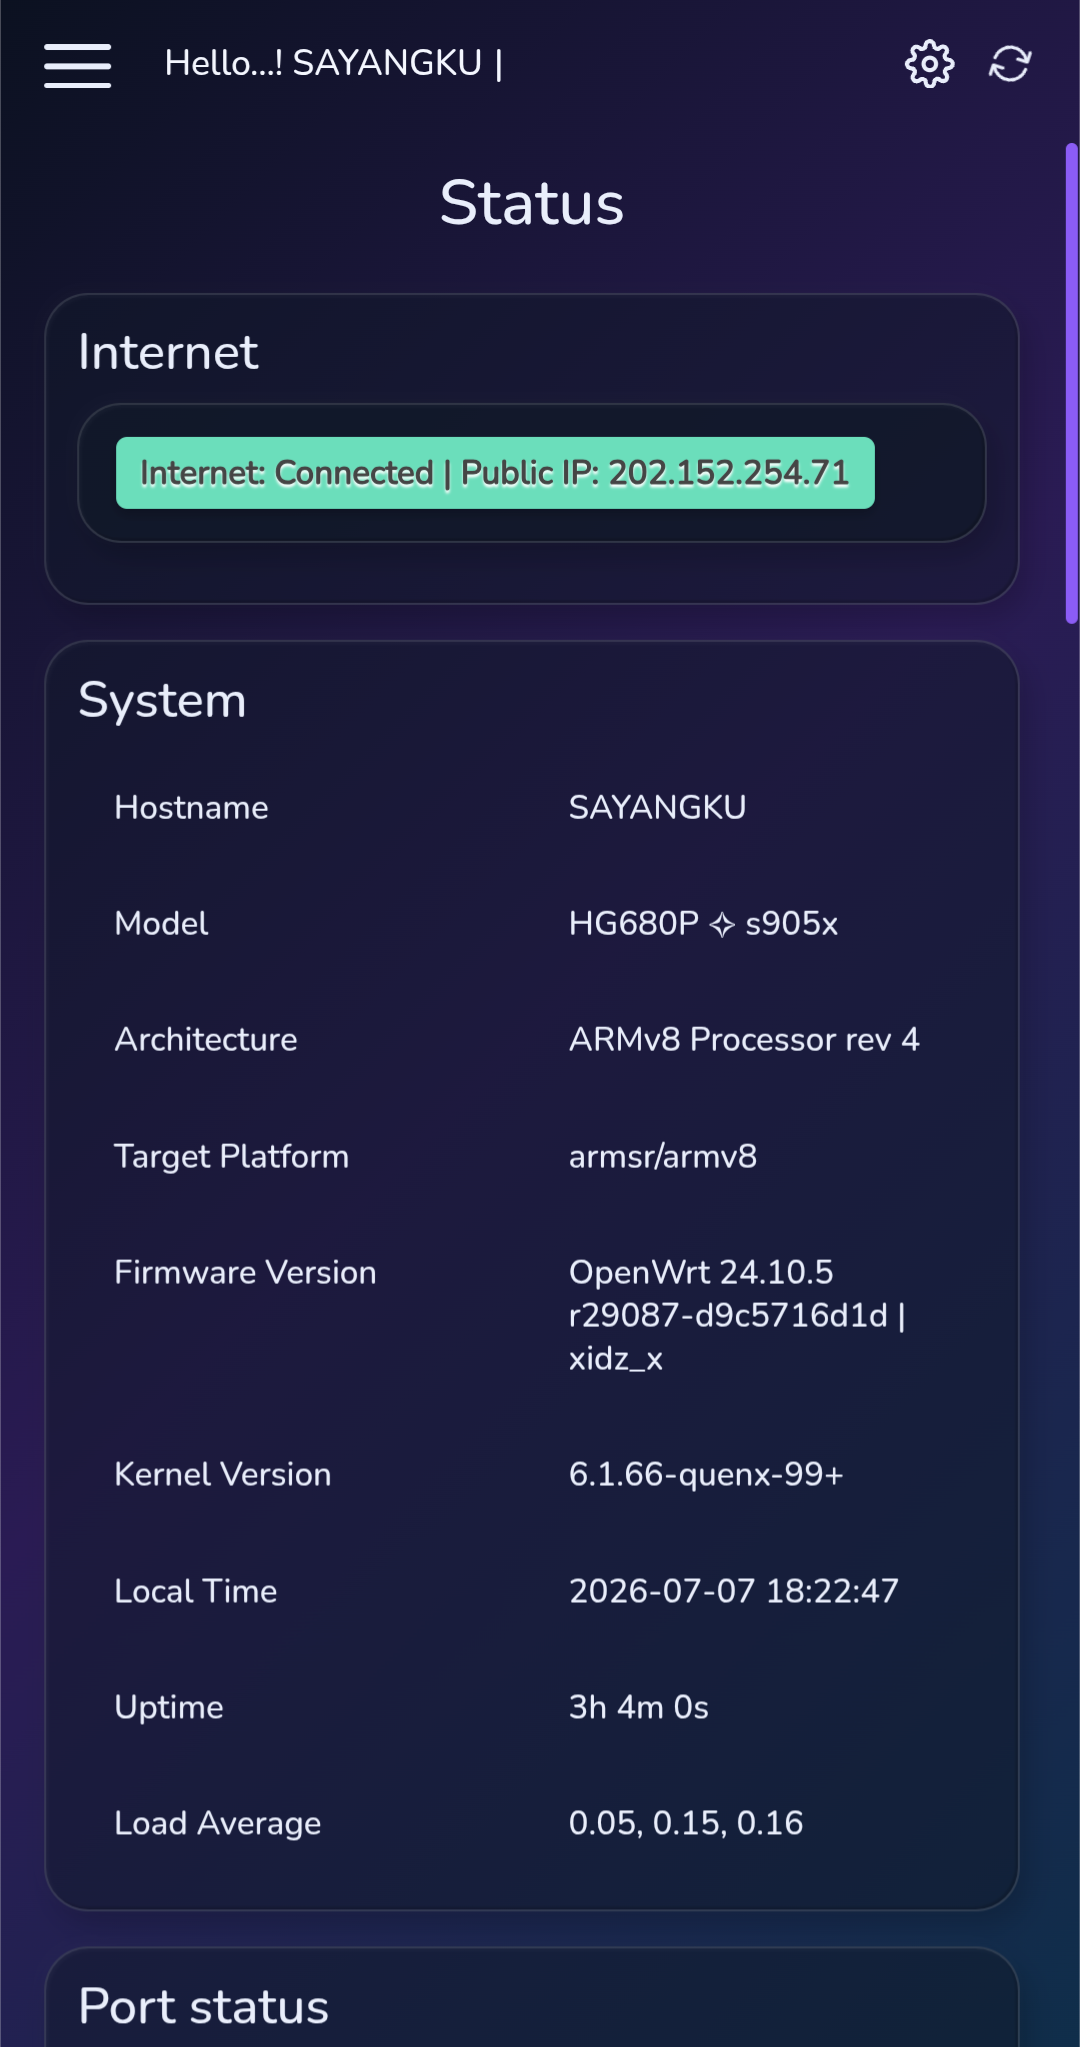This screenshot has width=1080, height=2047.
Task: Select the Status page heading
Action: (532, 203)
